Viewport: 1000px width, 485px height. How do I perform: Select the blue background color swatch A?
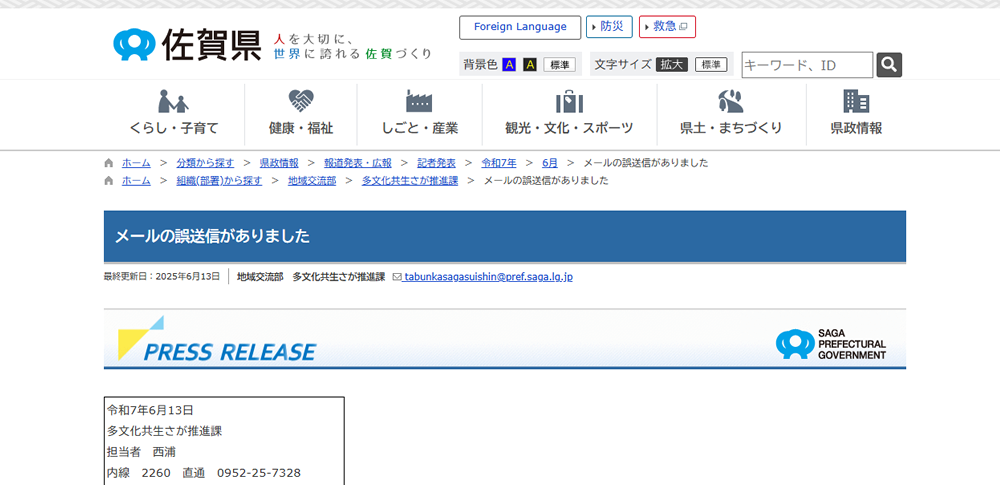pyautogui.click(x=509, y=64)
